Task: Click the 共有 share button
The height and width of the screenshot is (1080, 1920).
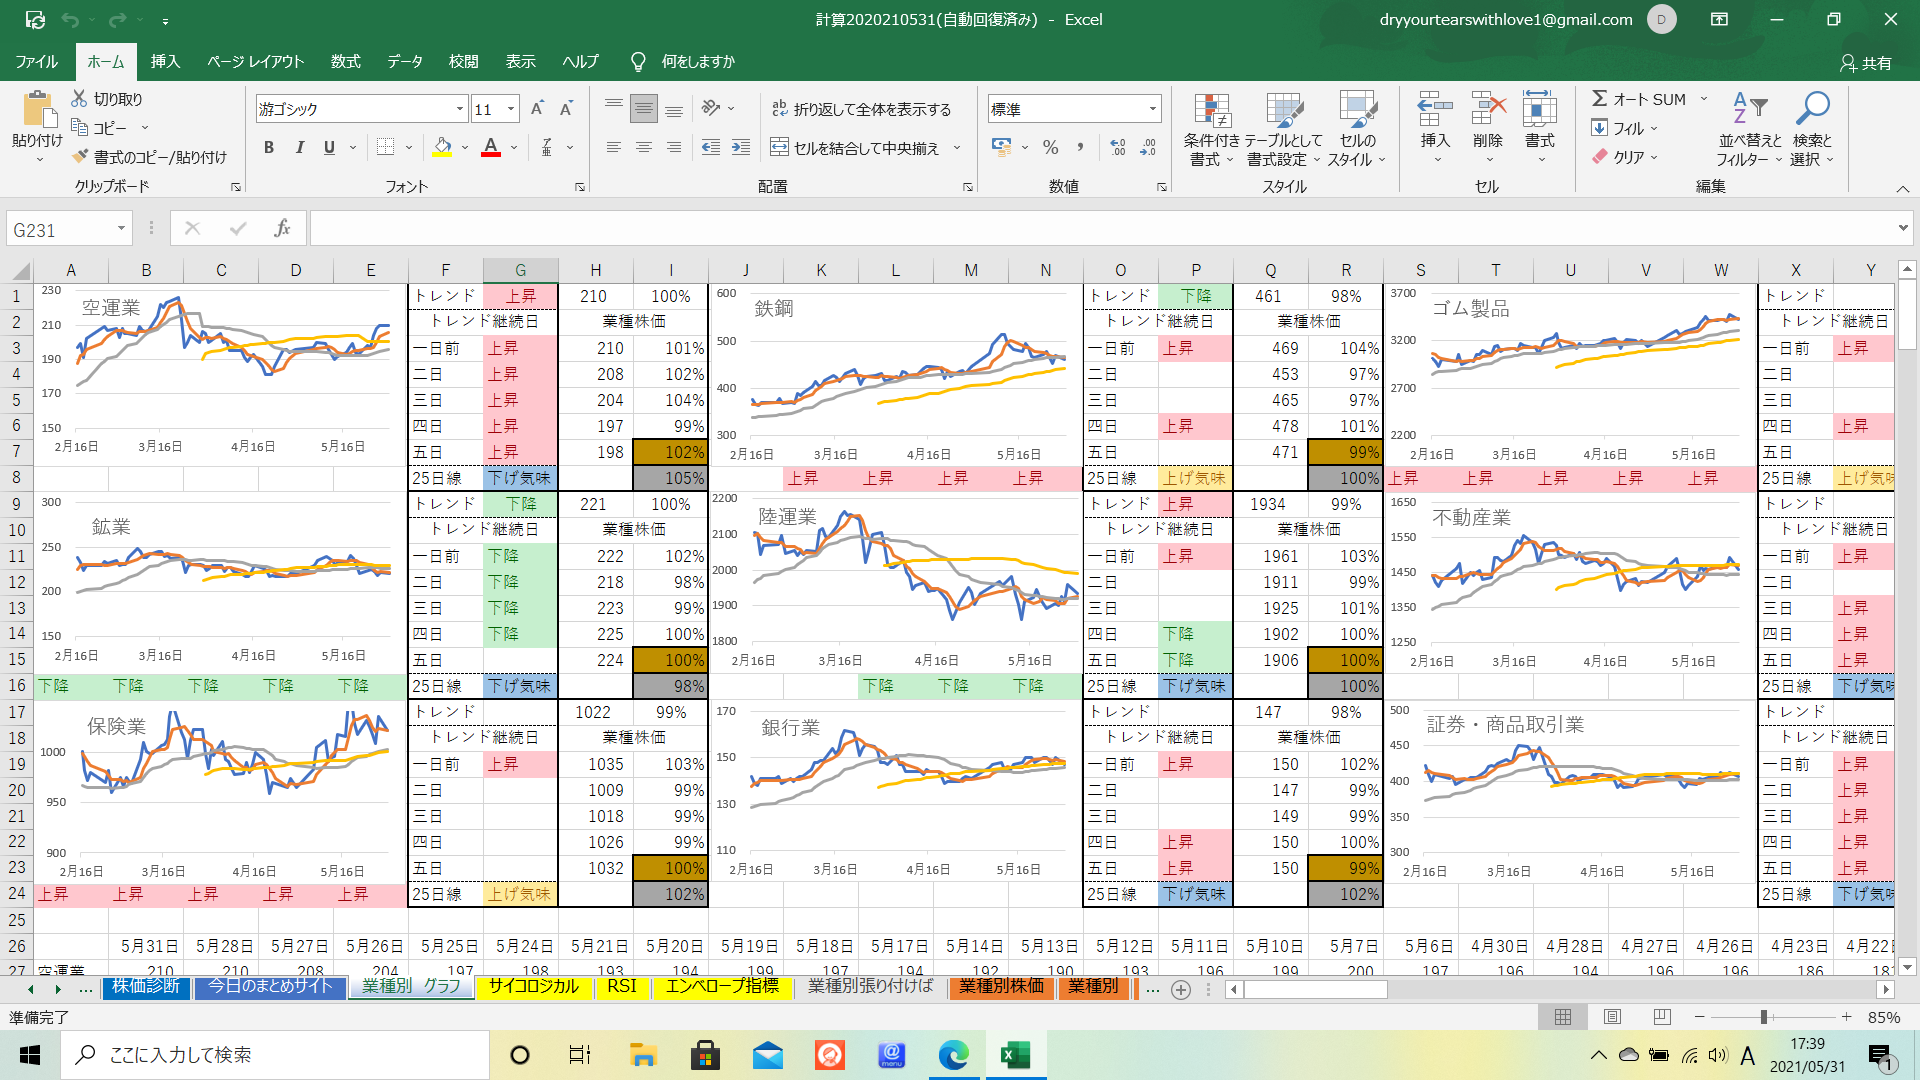Action: [1866, 62]
